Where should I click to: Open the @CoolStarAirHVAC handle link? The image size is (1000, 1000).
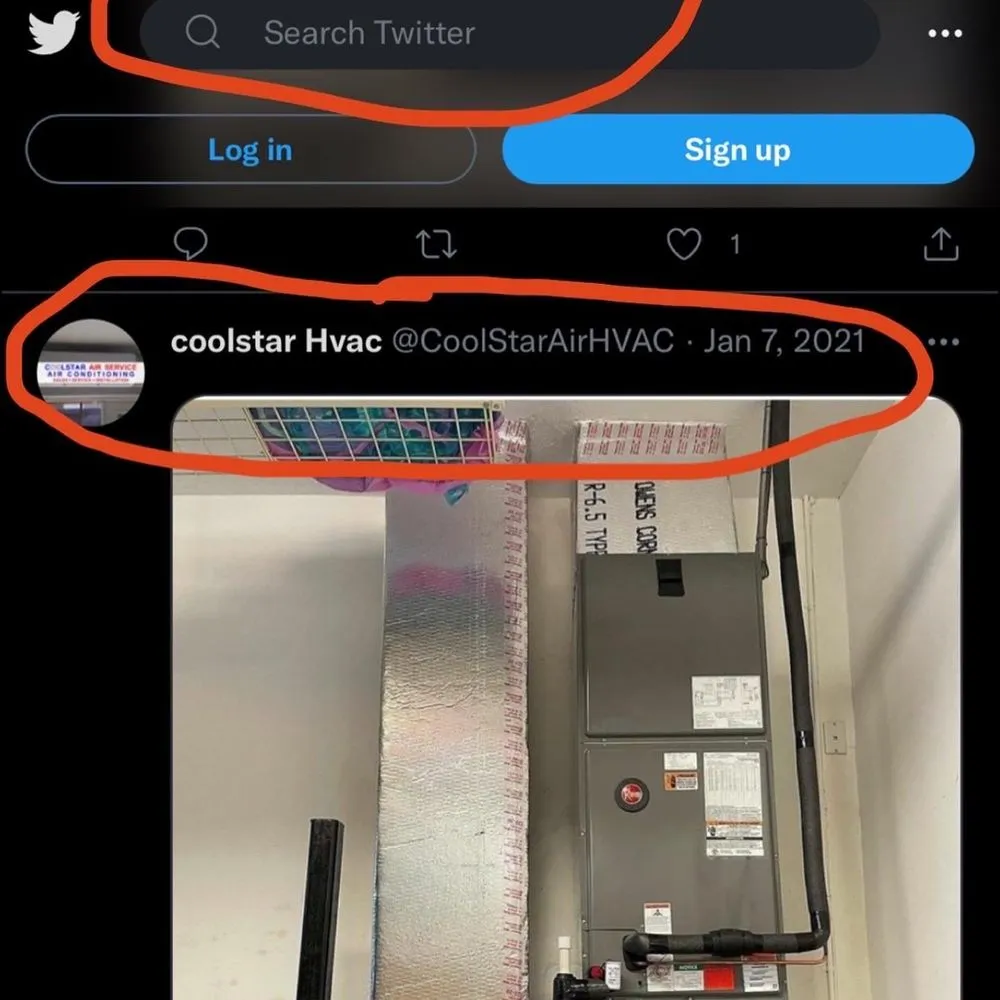pyautogui.click(x=533, y=341)
